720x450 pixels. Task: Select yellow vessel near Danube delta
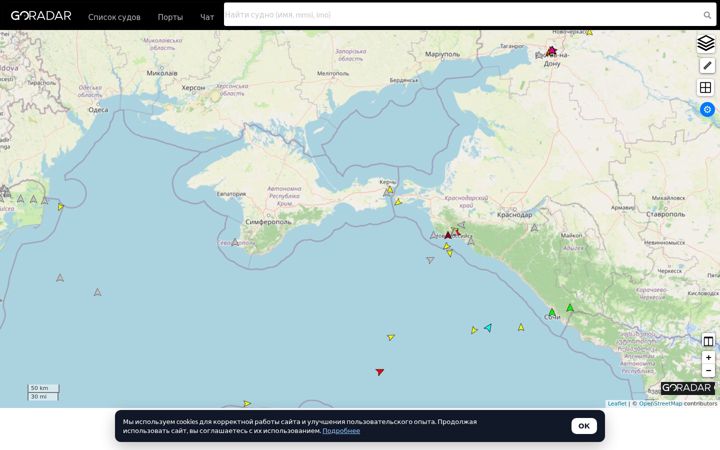coord(61,207)
